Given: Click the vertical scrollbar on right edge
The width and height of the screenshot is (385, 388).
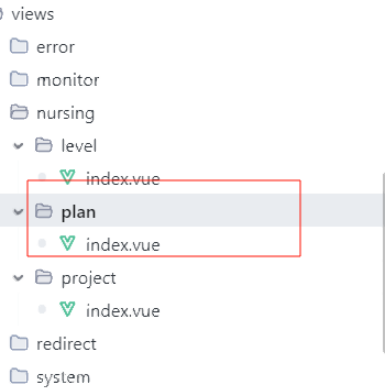Looking at the screenshot, I should (383, 263).
